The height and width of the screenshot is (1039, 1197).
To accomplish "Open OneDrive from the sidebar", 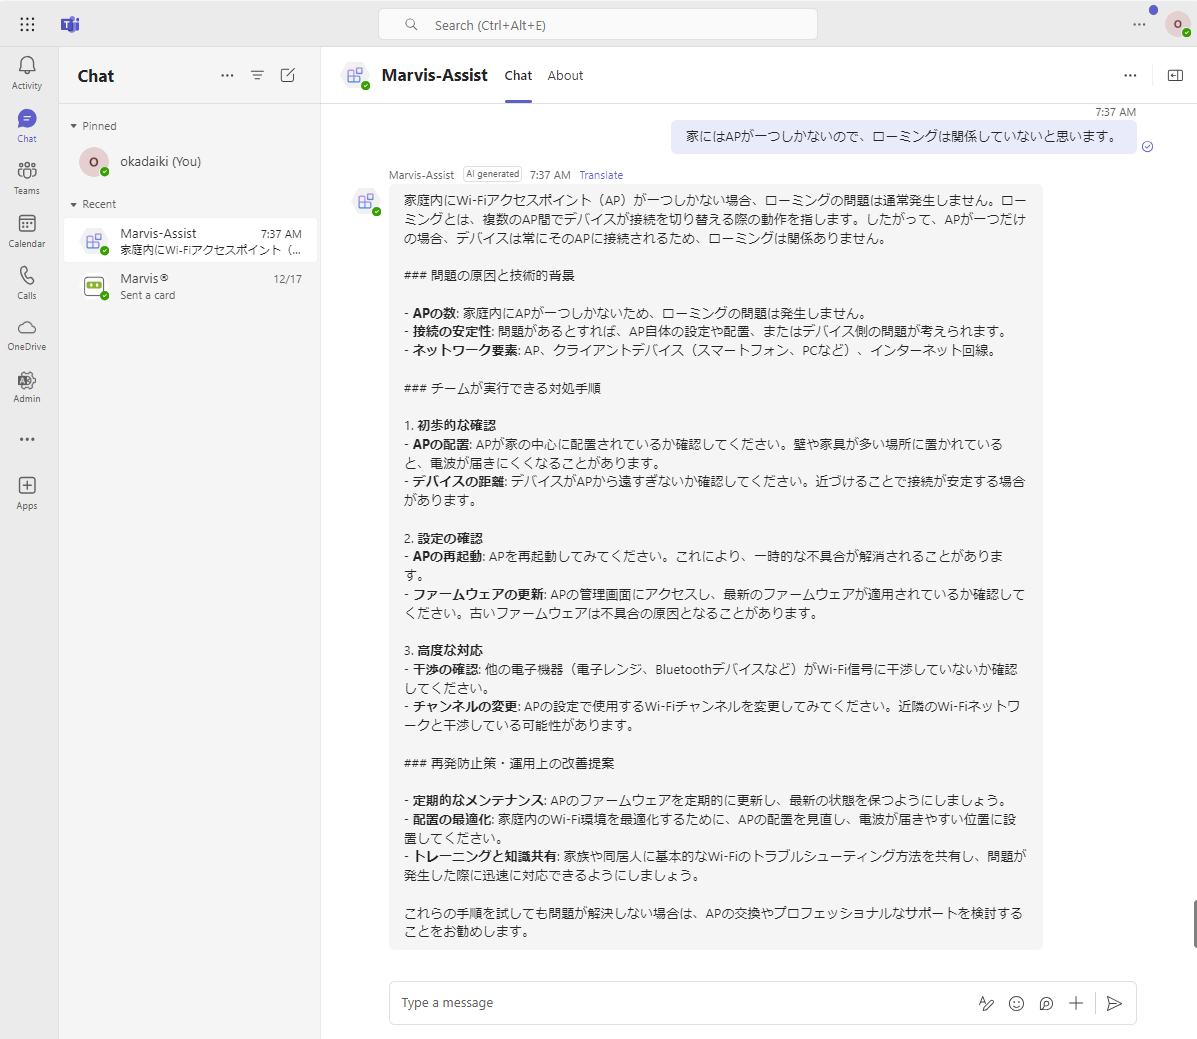I will coord(27,334).
